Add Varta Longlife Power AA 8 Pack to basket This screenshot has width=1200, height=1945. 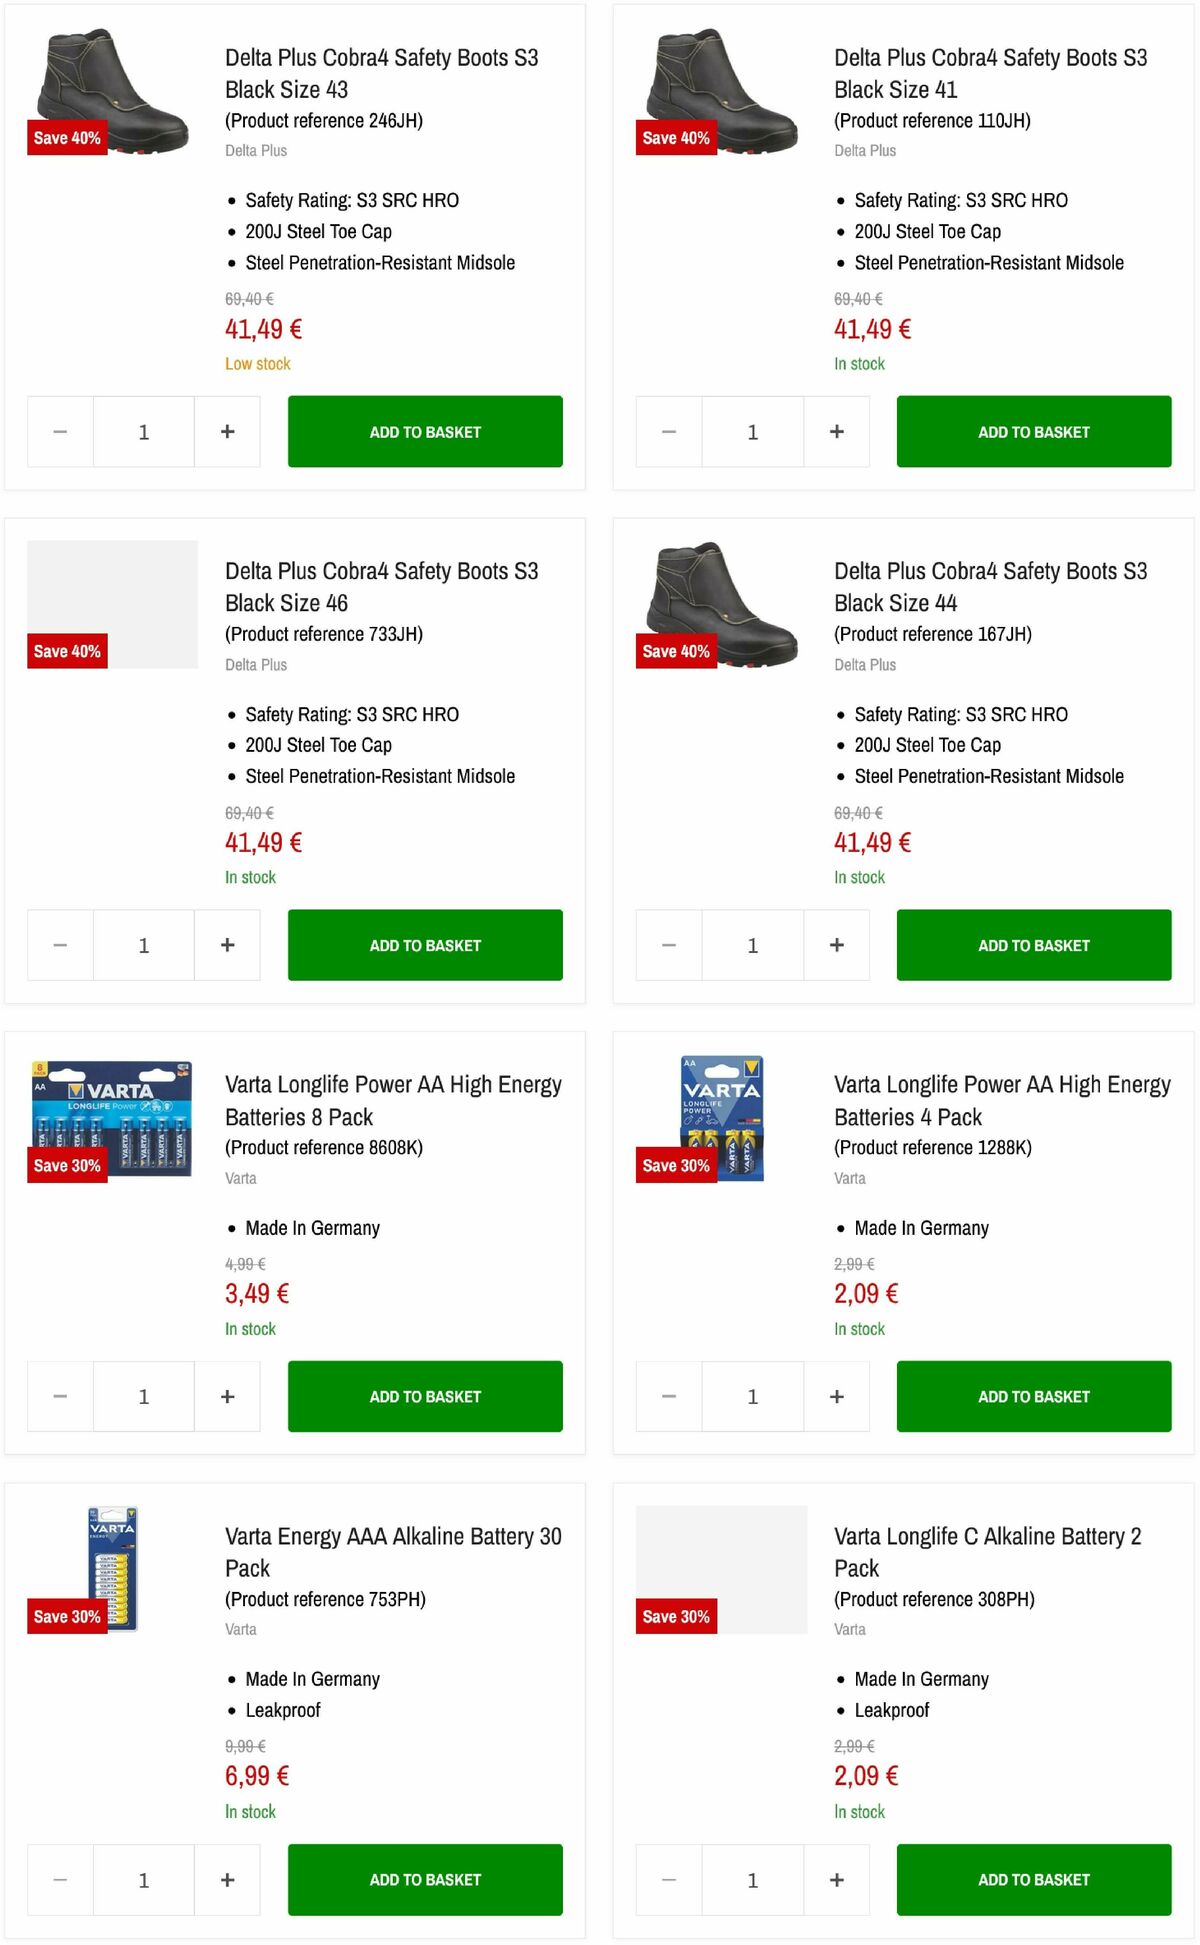[x=424, y=1396]
